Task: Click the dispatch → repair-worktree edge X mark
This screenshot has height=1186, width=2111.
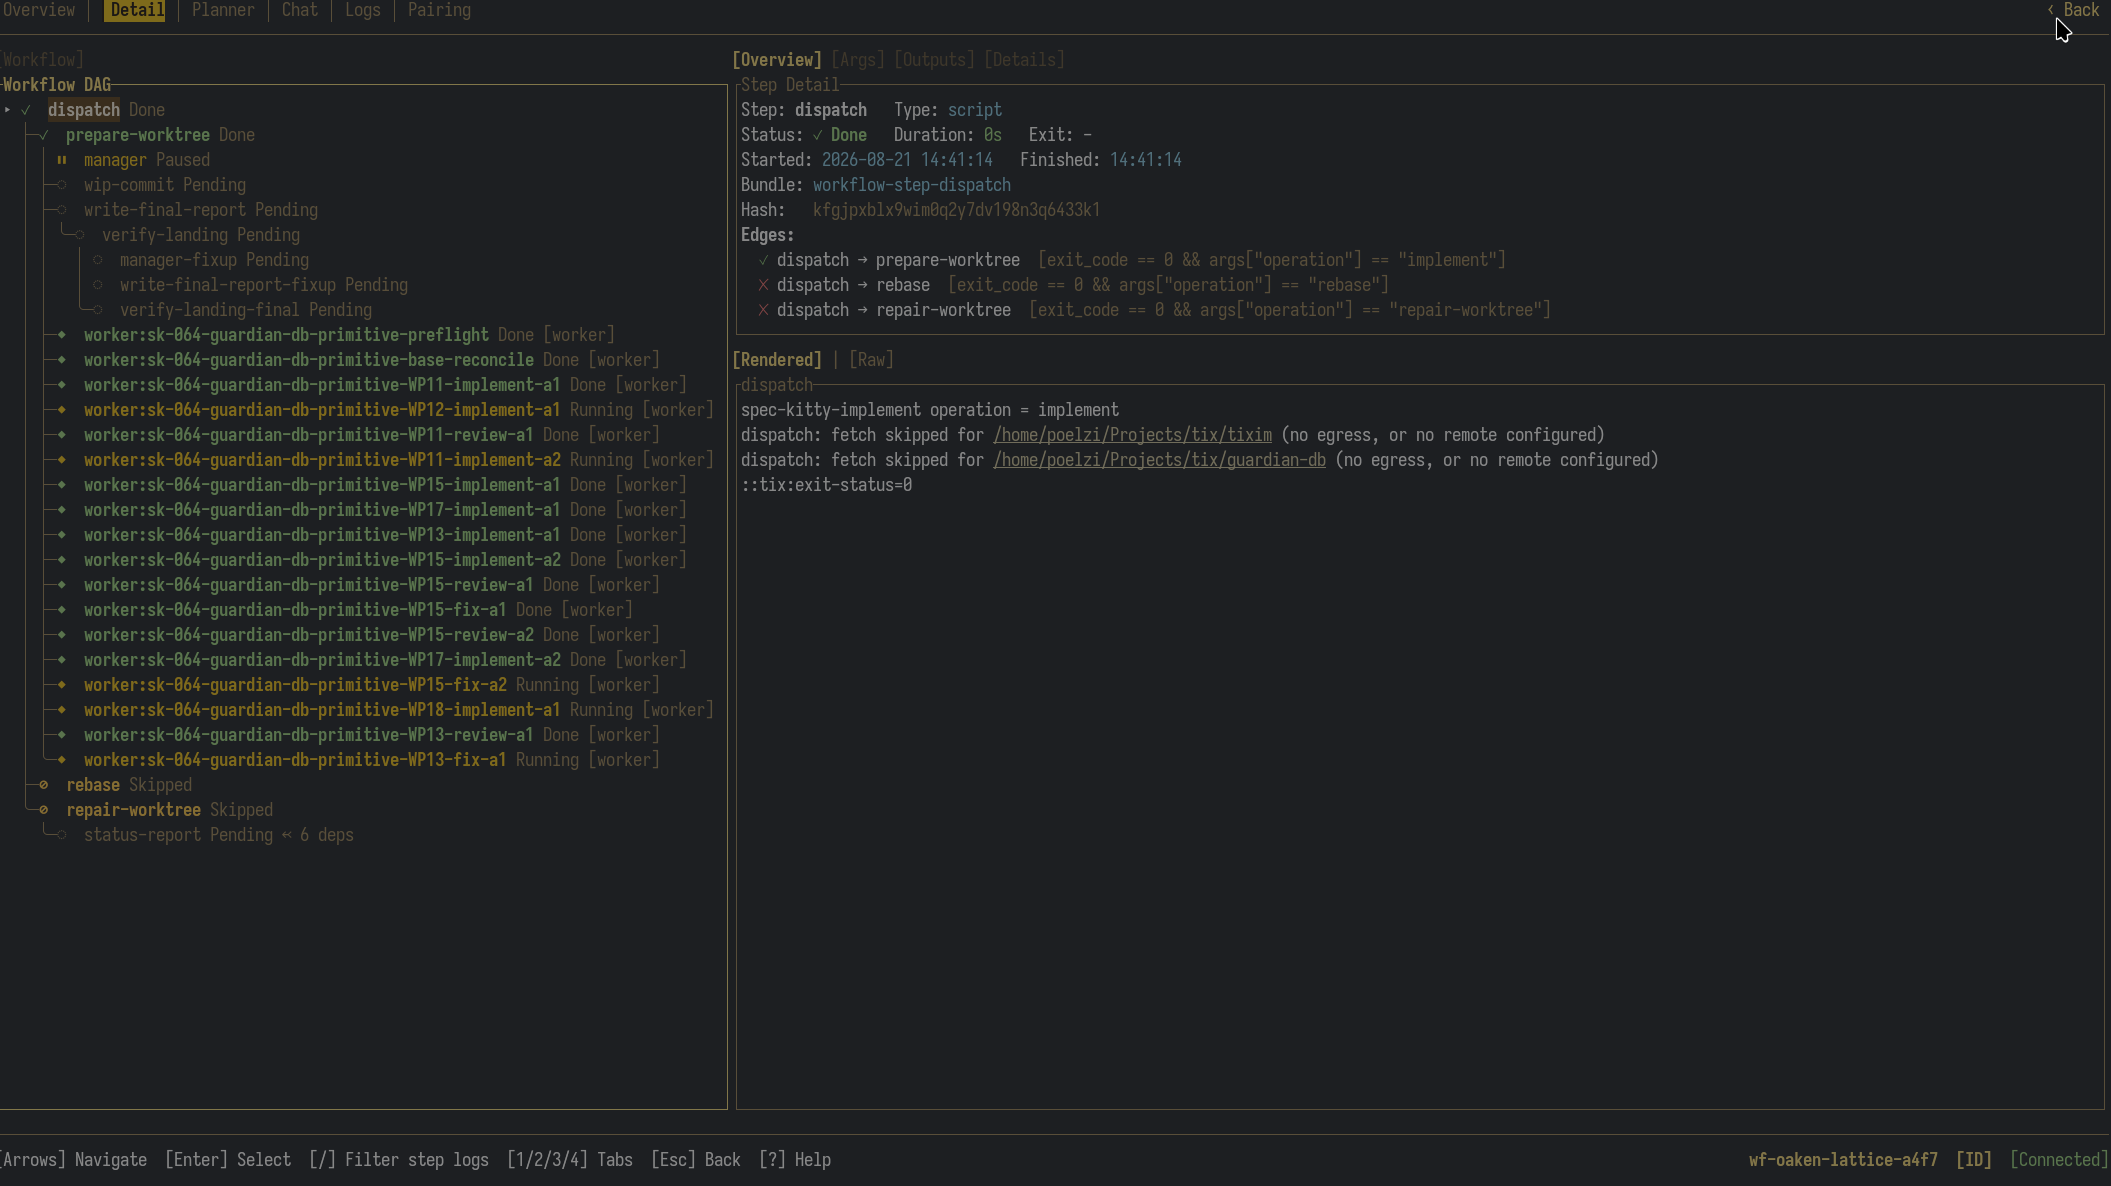Action: [x=764, y=310]
